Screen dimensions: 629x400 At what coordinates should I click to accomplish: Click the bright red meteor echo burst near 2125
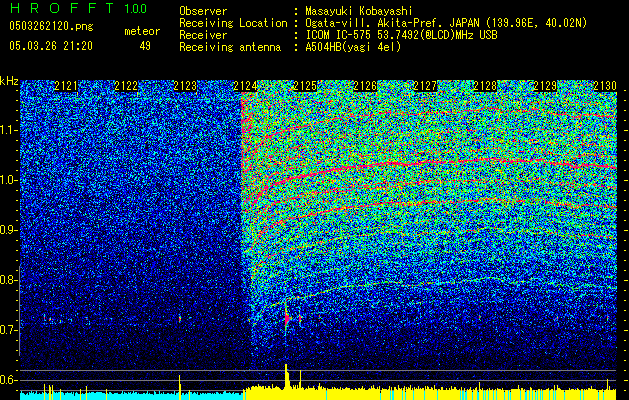click(287, 319)
